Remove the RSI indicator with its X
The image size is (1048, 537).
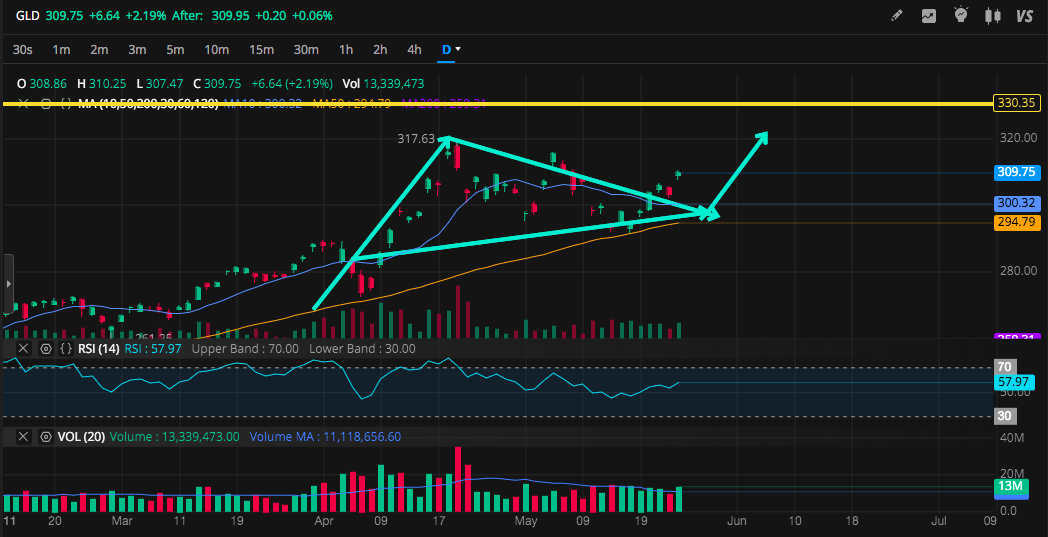pyautogui.click(x=23, y=348)
